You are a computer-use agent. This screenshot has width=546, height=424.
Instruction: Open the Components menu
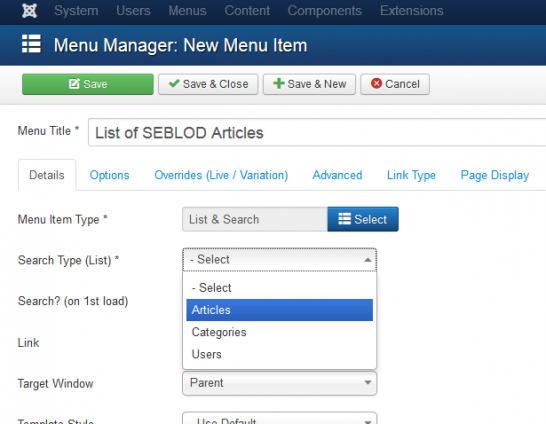tap(325, 11)
